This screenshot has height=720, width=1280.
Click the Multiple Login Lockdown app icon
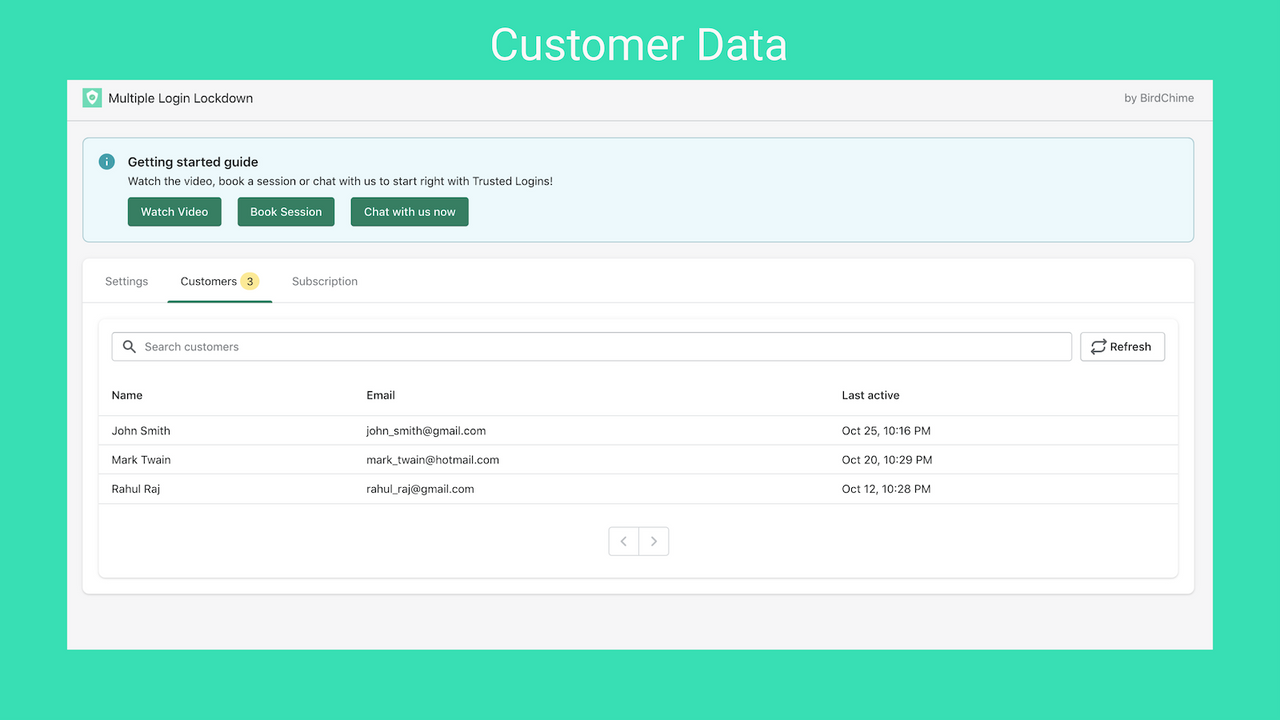pos(92,98)
